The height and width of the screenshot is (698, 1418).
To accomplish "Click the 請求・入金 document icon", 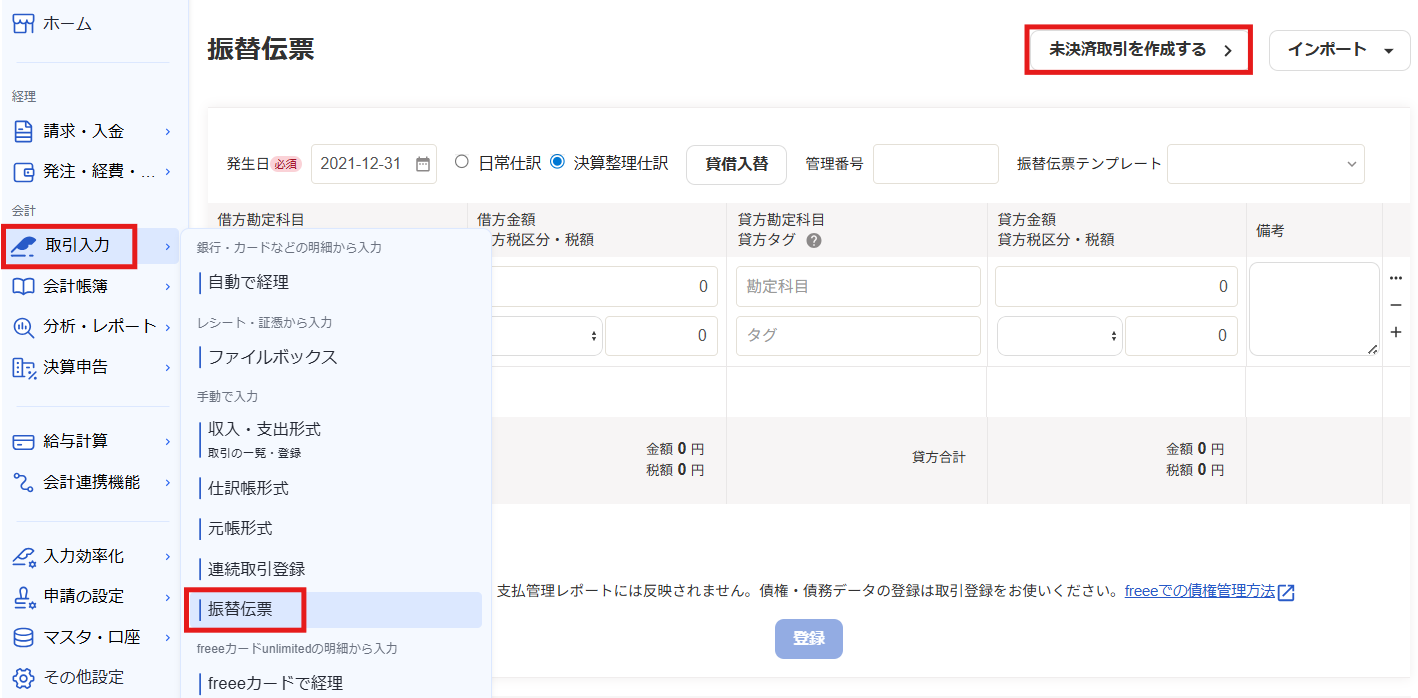I will pos(23,131).
